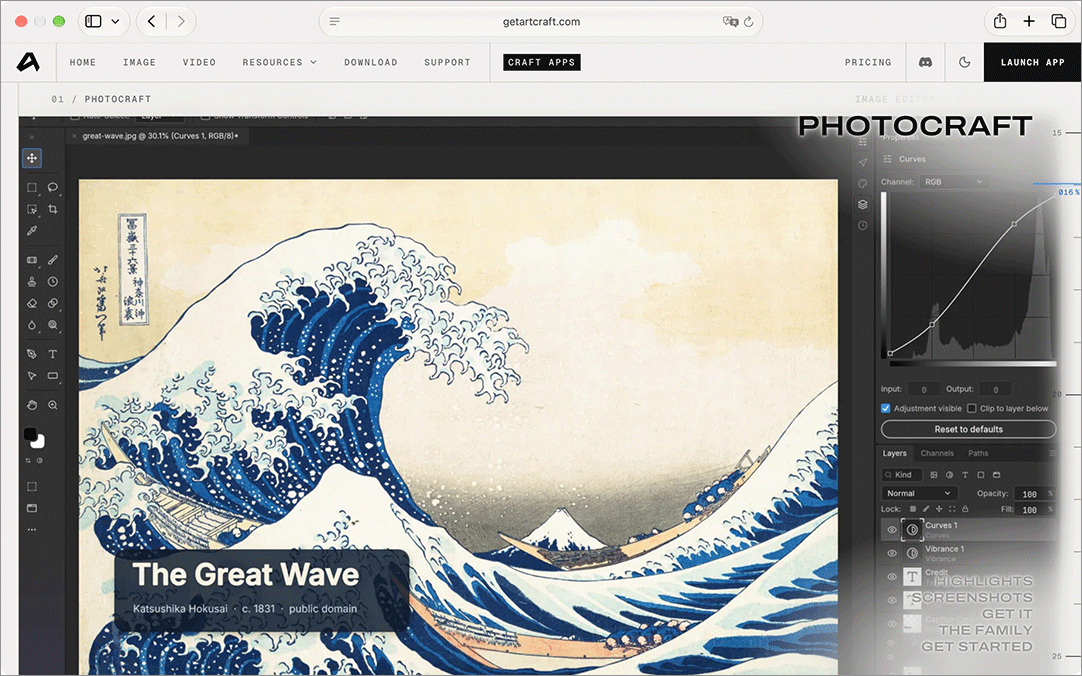The image size is (1082, 676).
Task: Open the Home page
Action: coord(83,62)
